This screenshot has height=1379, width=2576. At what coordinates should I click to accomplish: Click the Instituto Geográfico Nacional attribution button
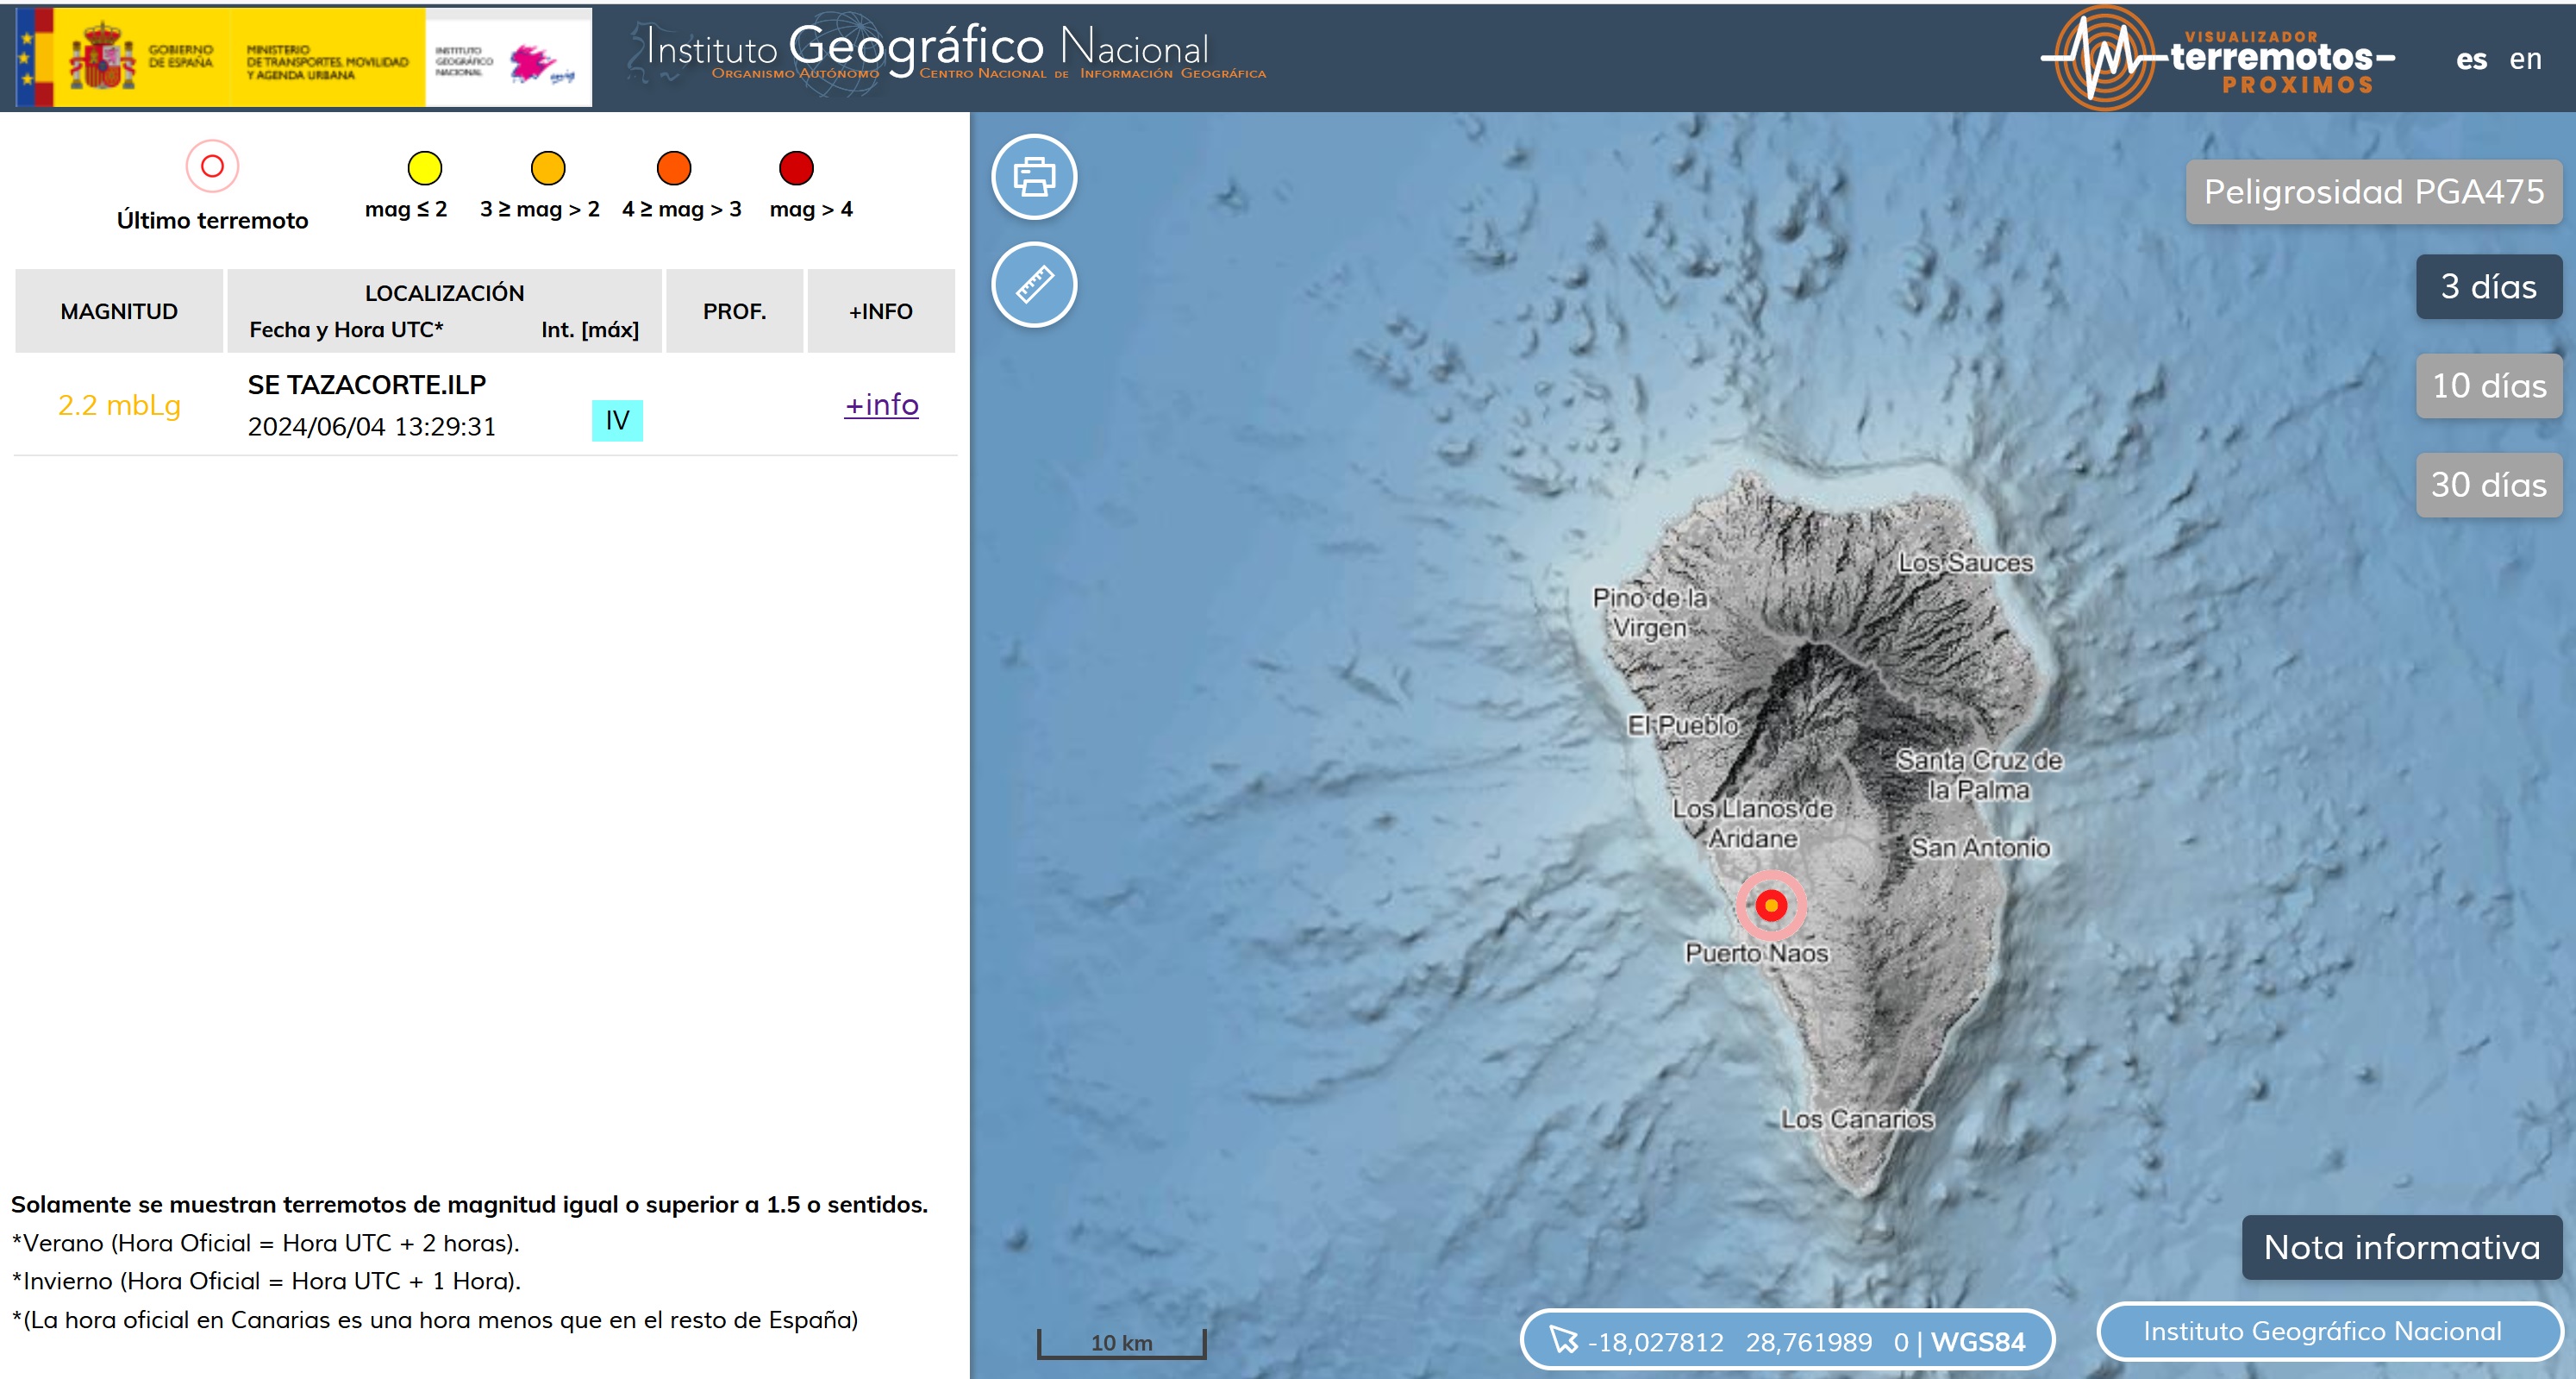(x=2329, y=1331)
